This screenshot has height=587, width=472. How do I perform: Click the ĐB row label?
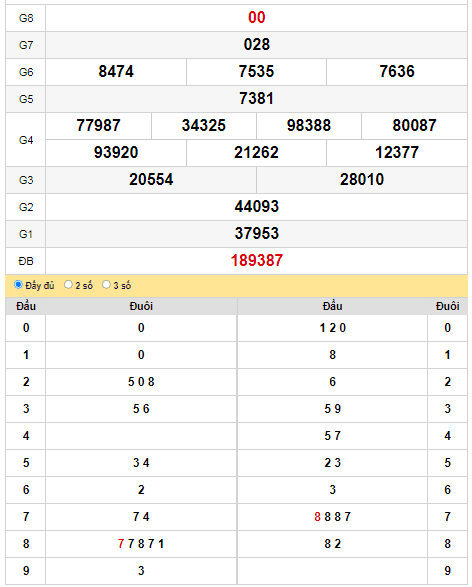(x=26, y=261)
